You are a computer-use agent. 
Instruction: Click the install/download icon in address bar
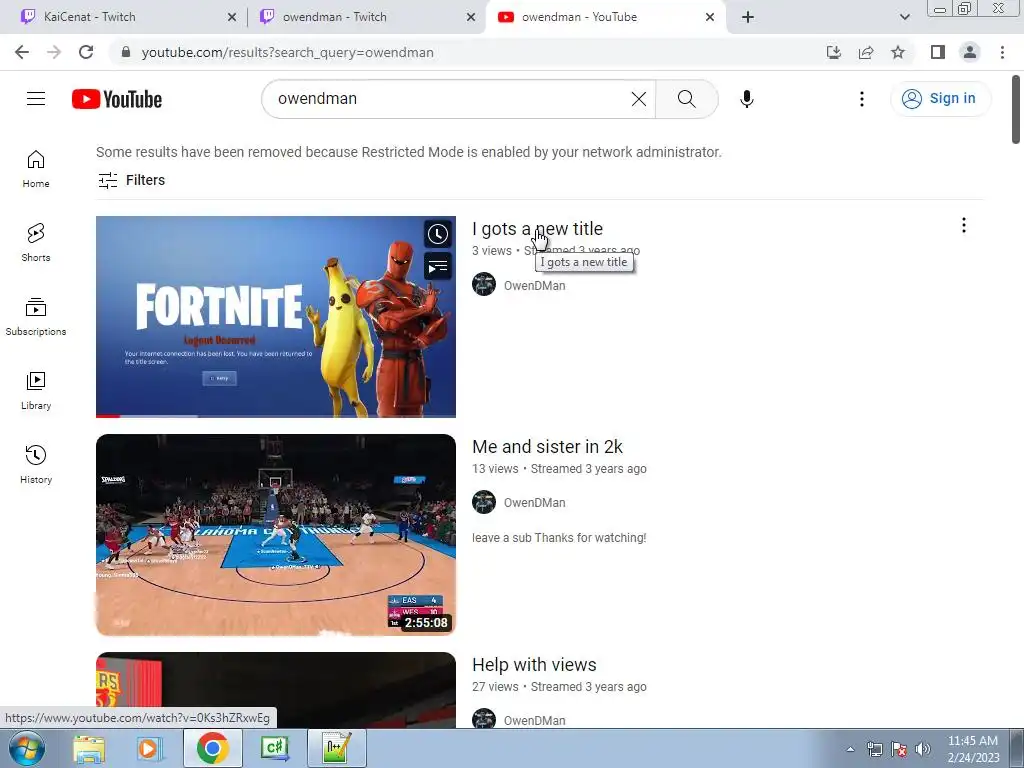[834, 52]
